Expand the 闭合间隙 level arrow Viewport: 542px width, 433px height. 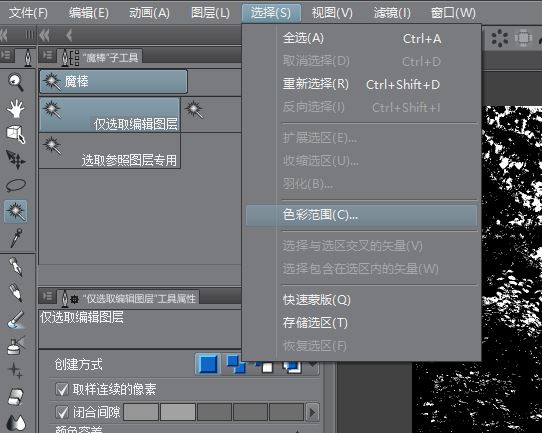tap(313, 412)
